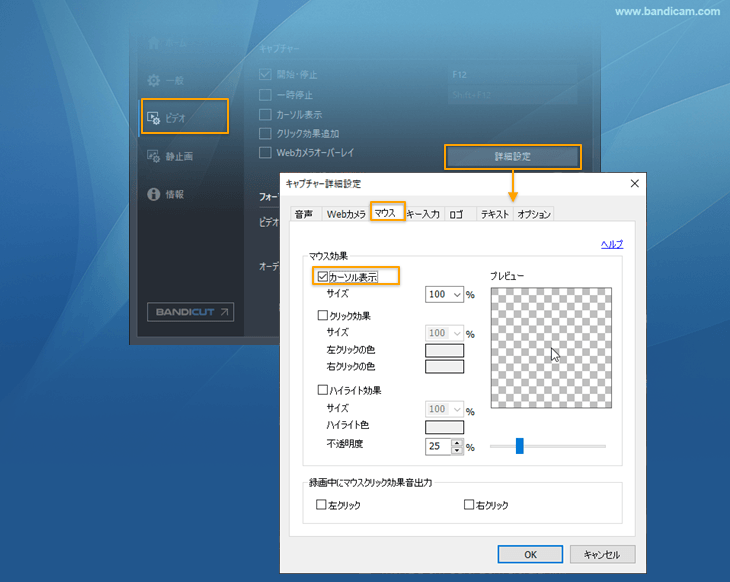Screen dimensions: 730x582
Task: Uncheck カーソル表示 in マウス効果 group
Action: tap(323, 277)
